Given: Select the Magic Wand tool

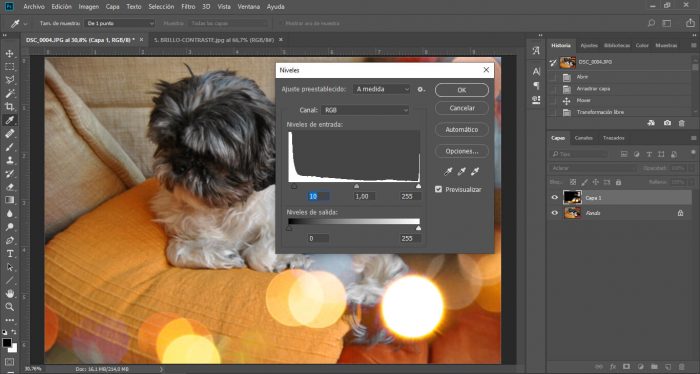Looking at the screenshot, I should pos(9,93).
